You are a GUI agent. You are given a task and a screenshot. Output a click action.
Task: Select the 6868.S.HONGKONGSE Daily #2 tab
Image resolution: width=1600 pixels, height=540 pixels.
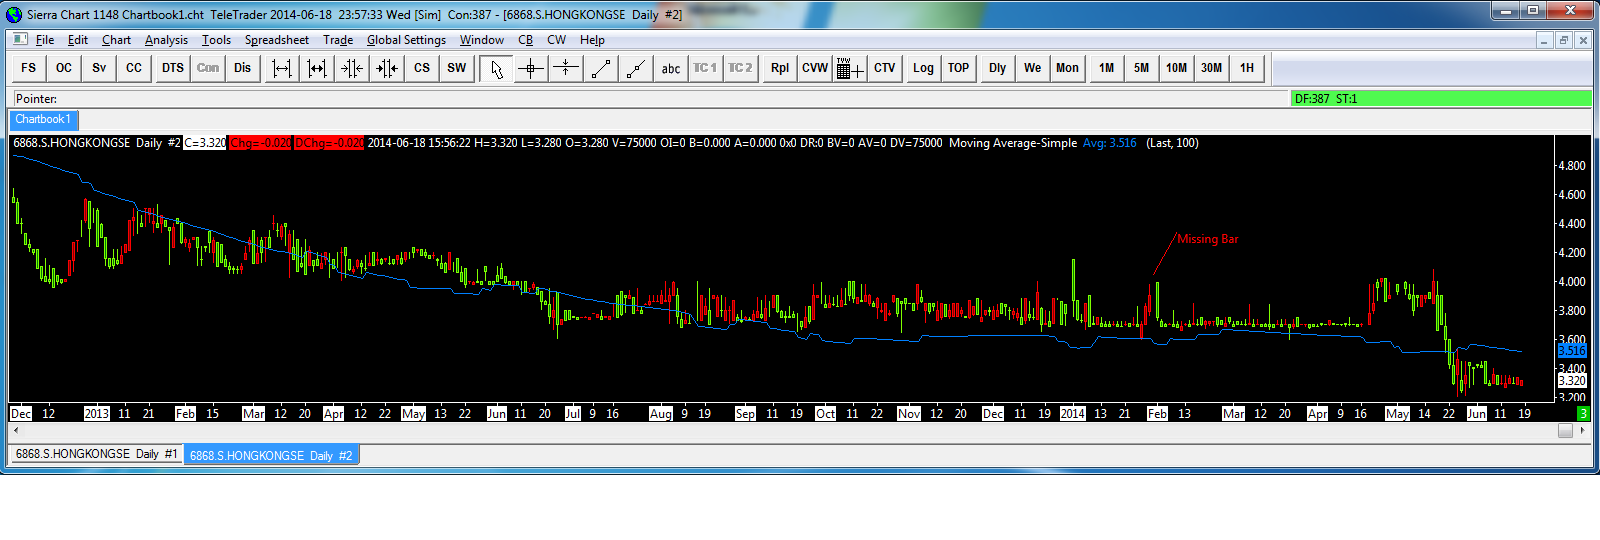coord(271,455)
